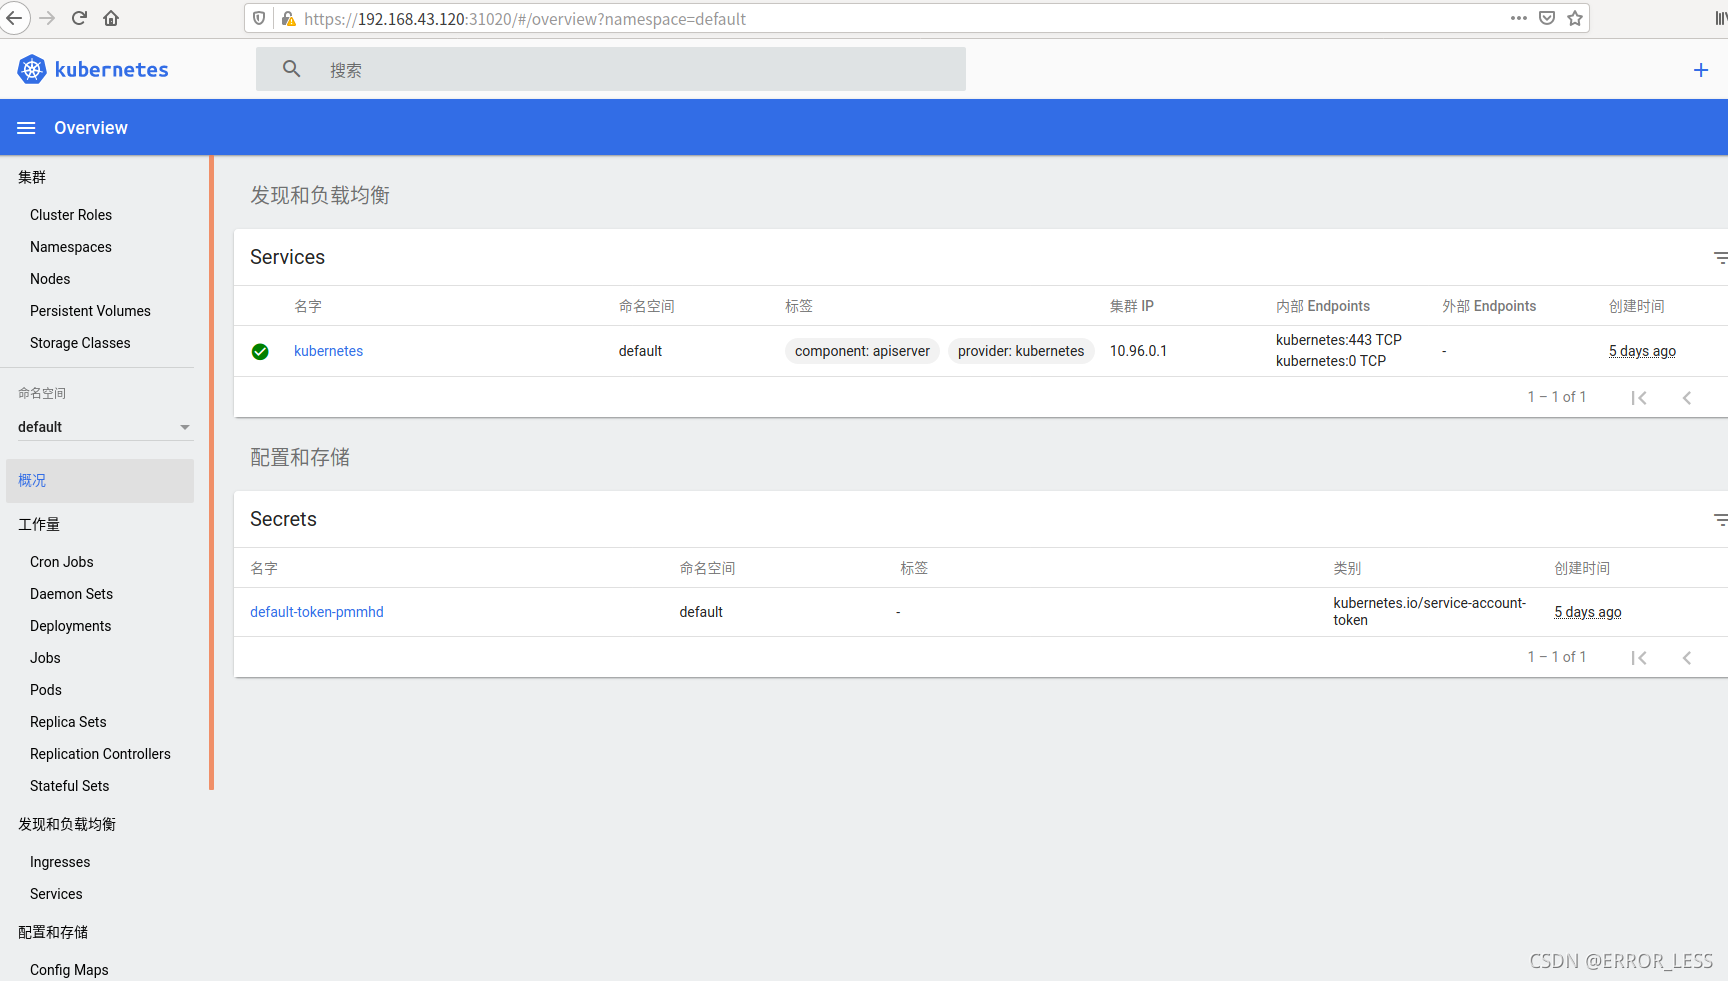Click the component: apiserver label chip
This screenshot has height=981, width=1728.
click(x=862, y=351)
